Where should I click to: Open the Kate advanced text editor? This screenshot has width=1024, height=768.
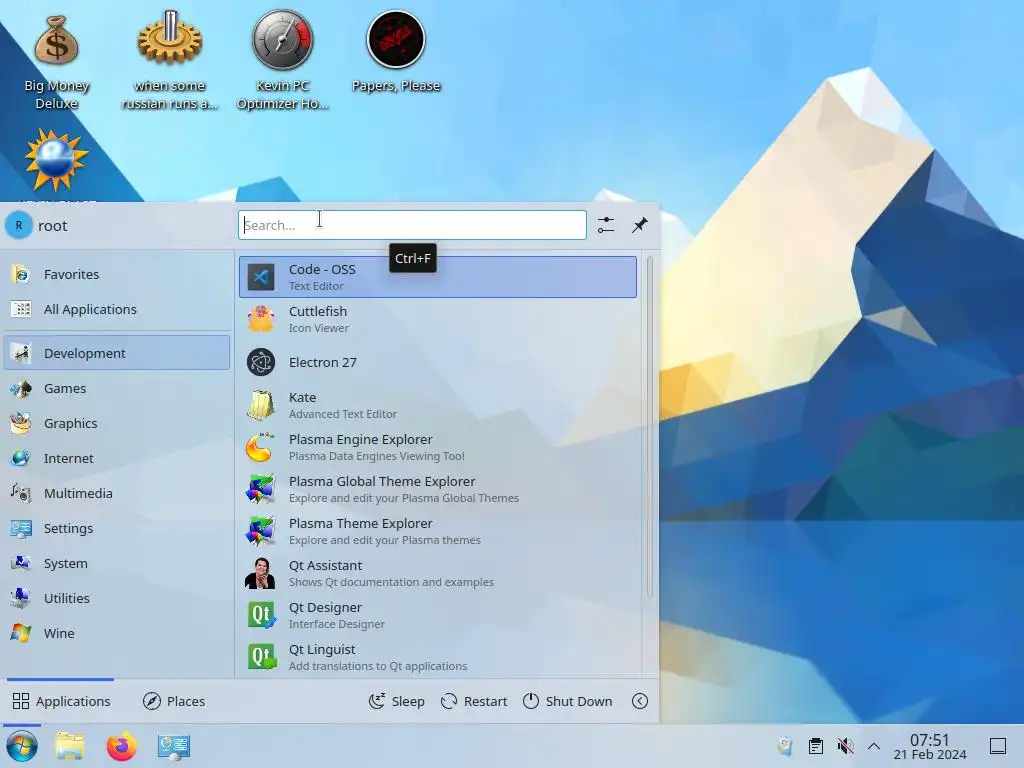(438, 405)
